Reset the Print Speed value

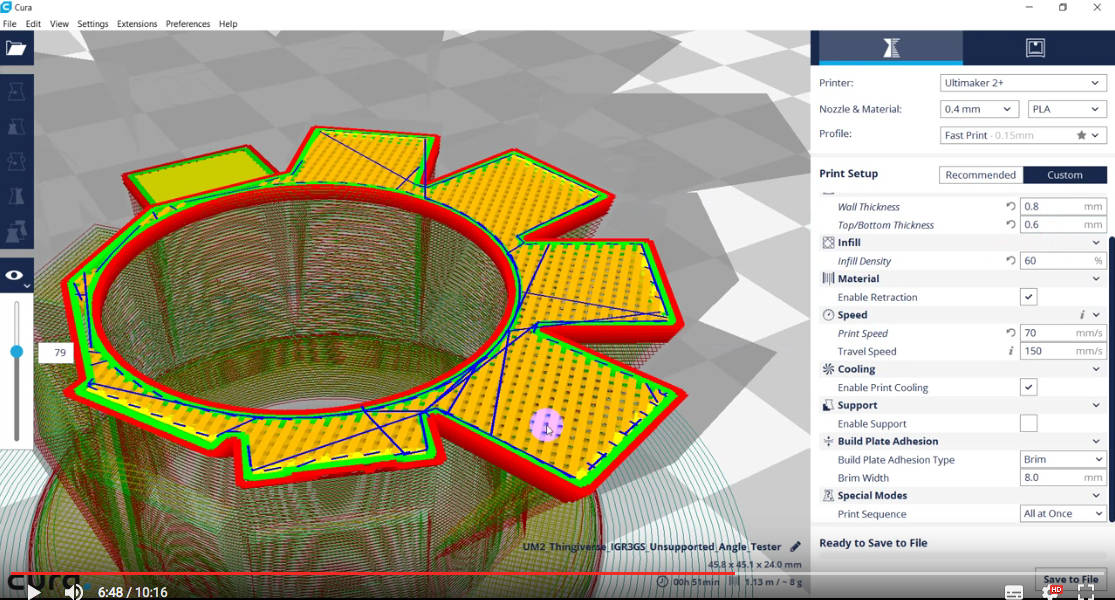tap(1010, 333)
